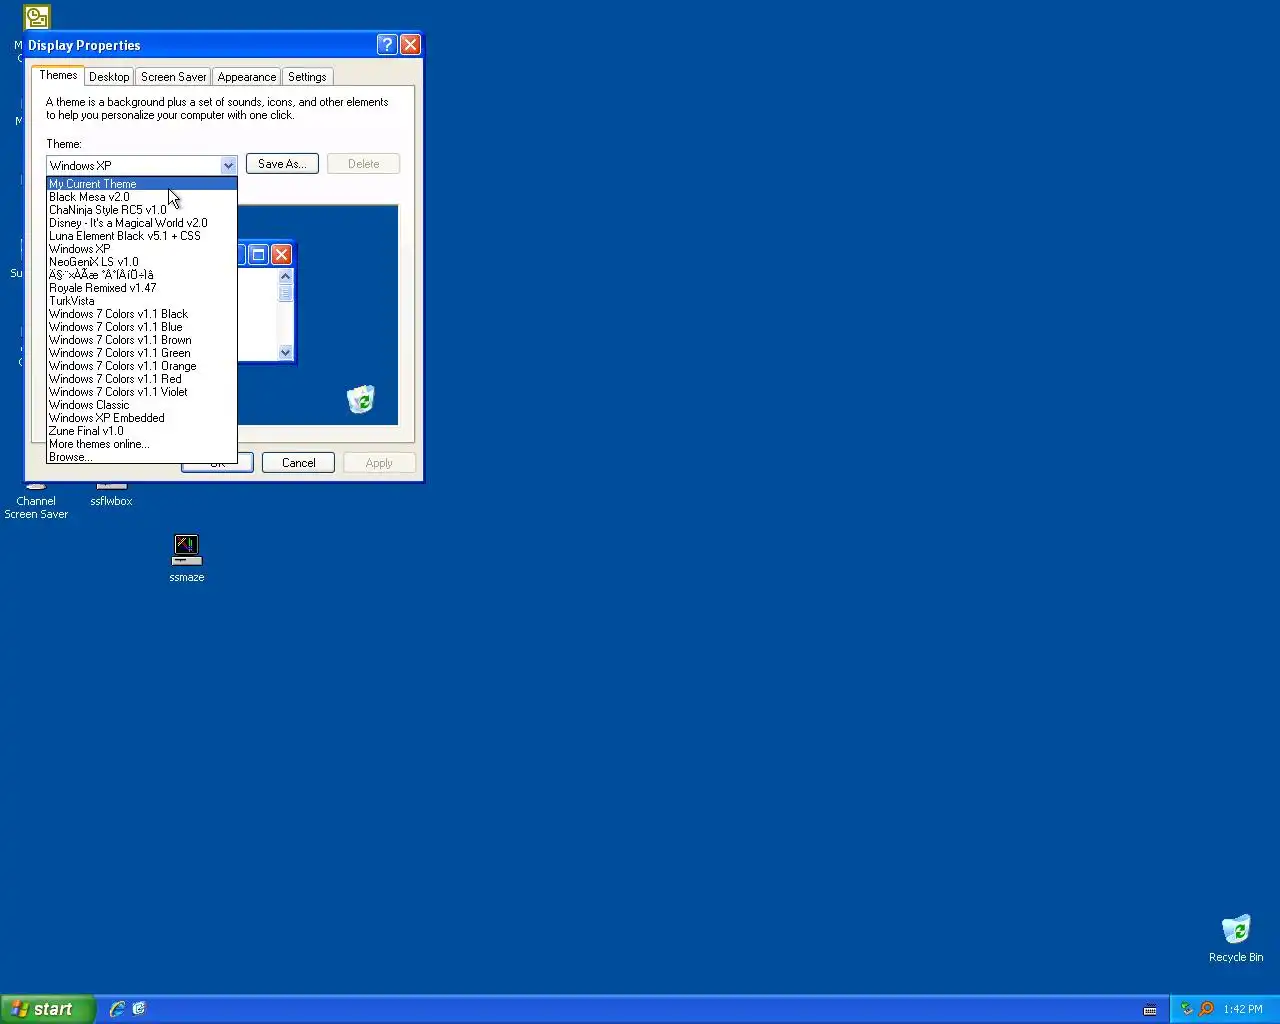Select NeoGeniX LS v1.0 theme
Viewport: 1280px width, 1024px height.
pos(141,262)
